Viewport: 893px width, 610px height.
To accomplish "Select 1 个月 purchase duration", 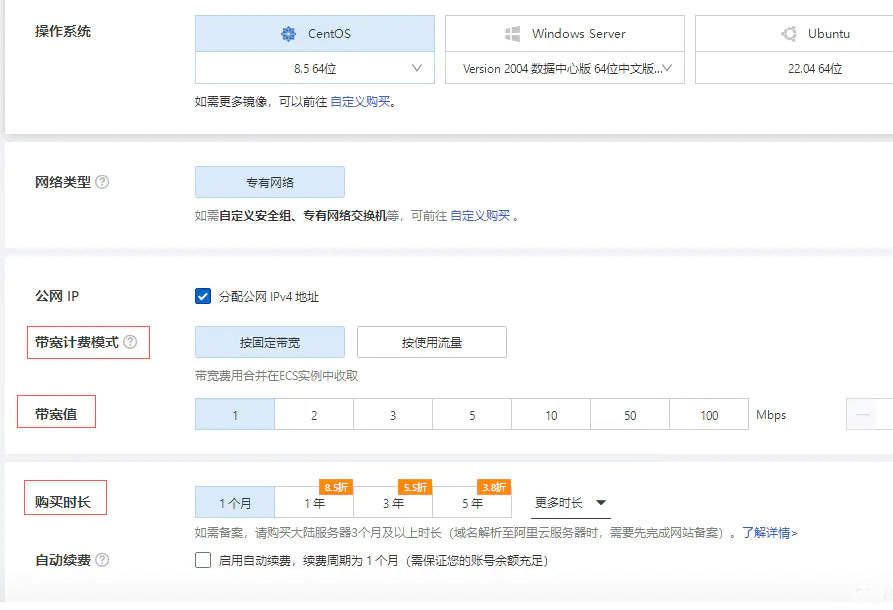I will point(235,503).
